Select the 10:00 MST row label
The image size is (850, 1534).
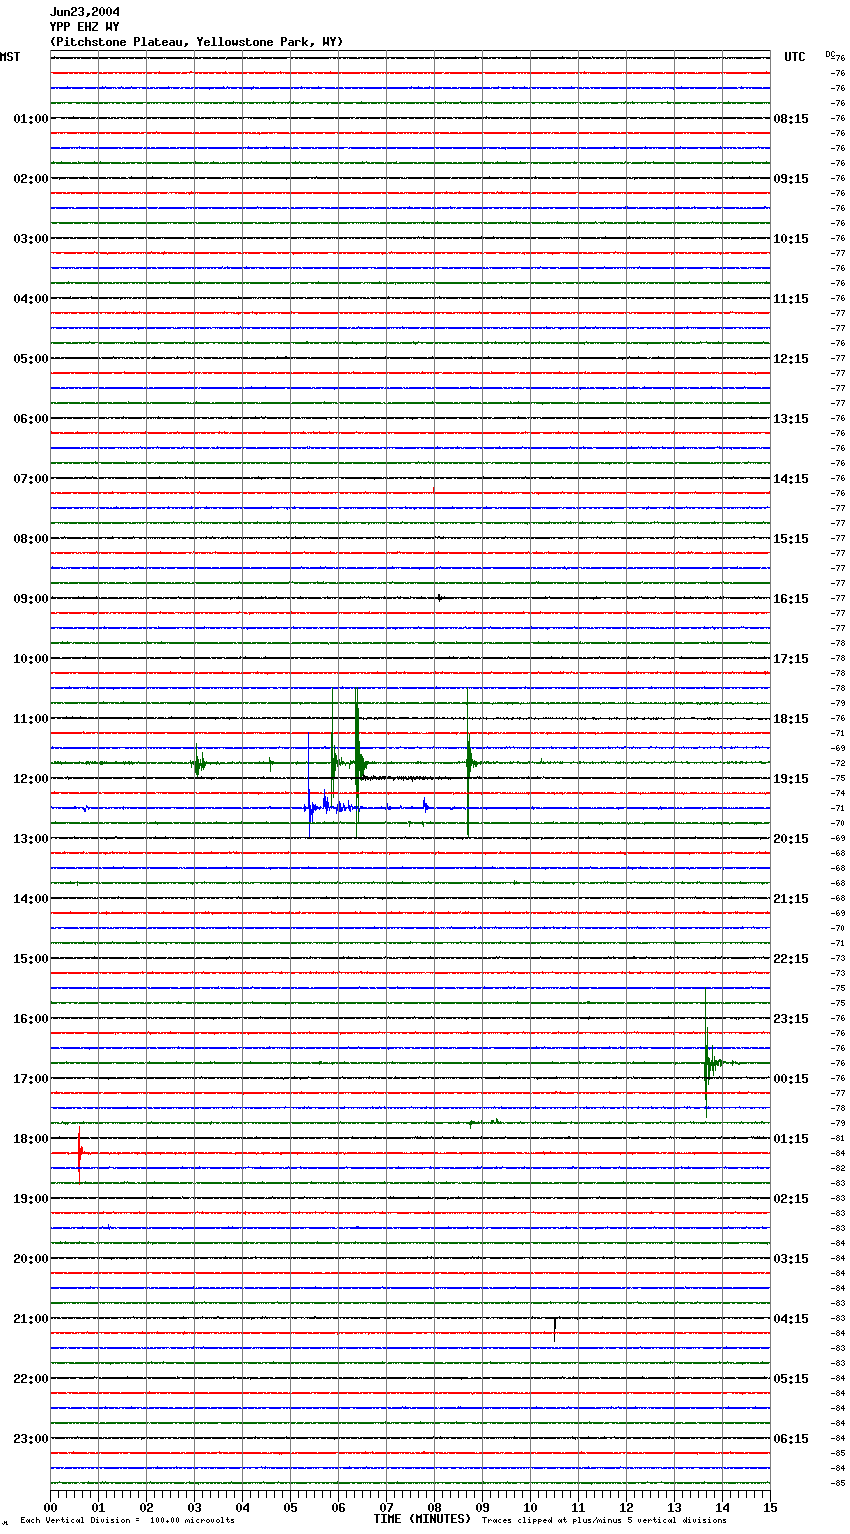click(30, 658)
